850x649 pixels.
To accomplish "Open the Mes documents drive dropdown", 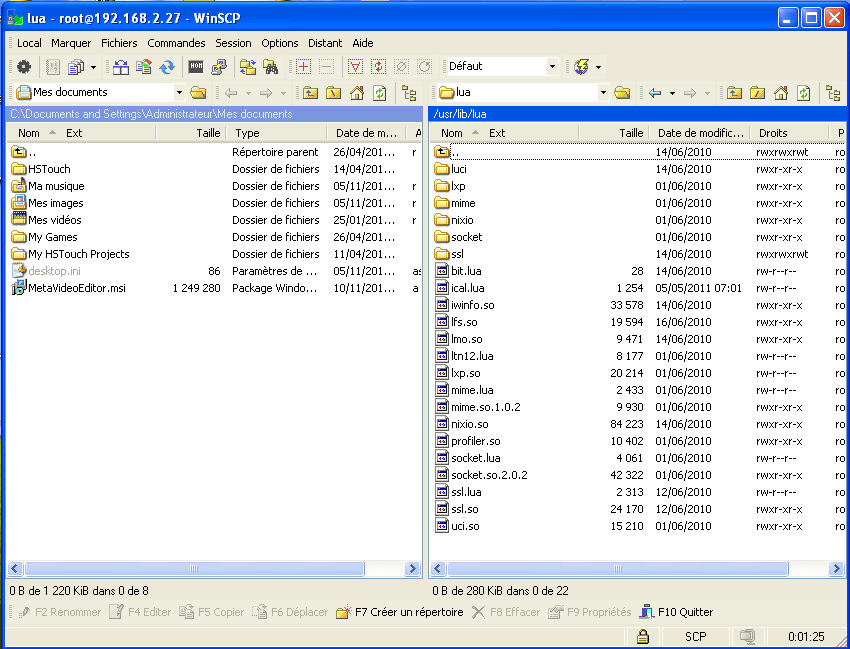I will [x=179, y=93].
